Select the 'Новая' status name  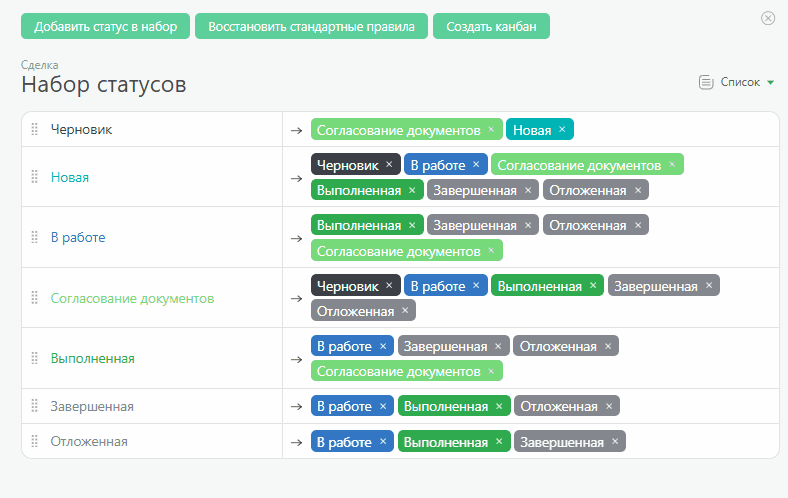(70, 177)
